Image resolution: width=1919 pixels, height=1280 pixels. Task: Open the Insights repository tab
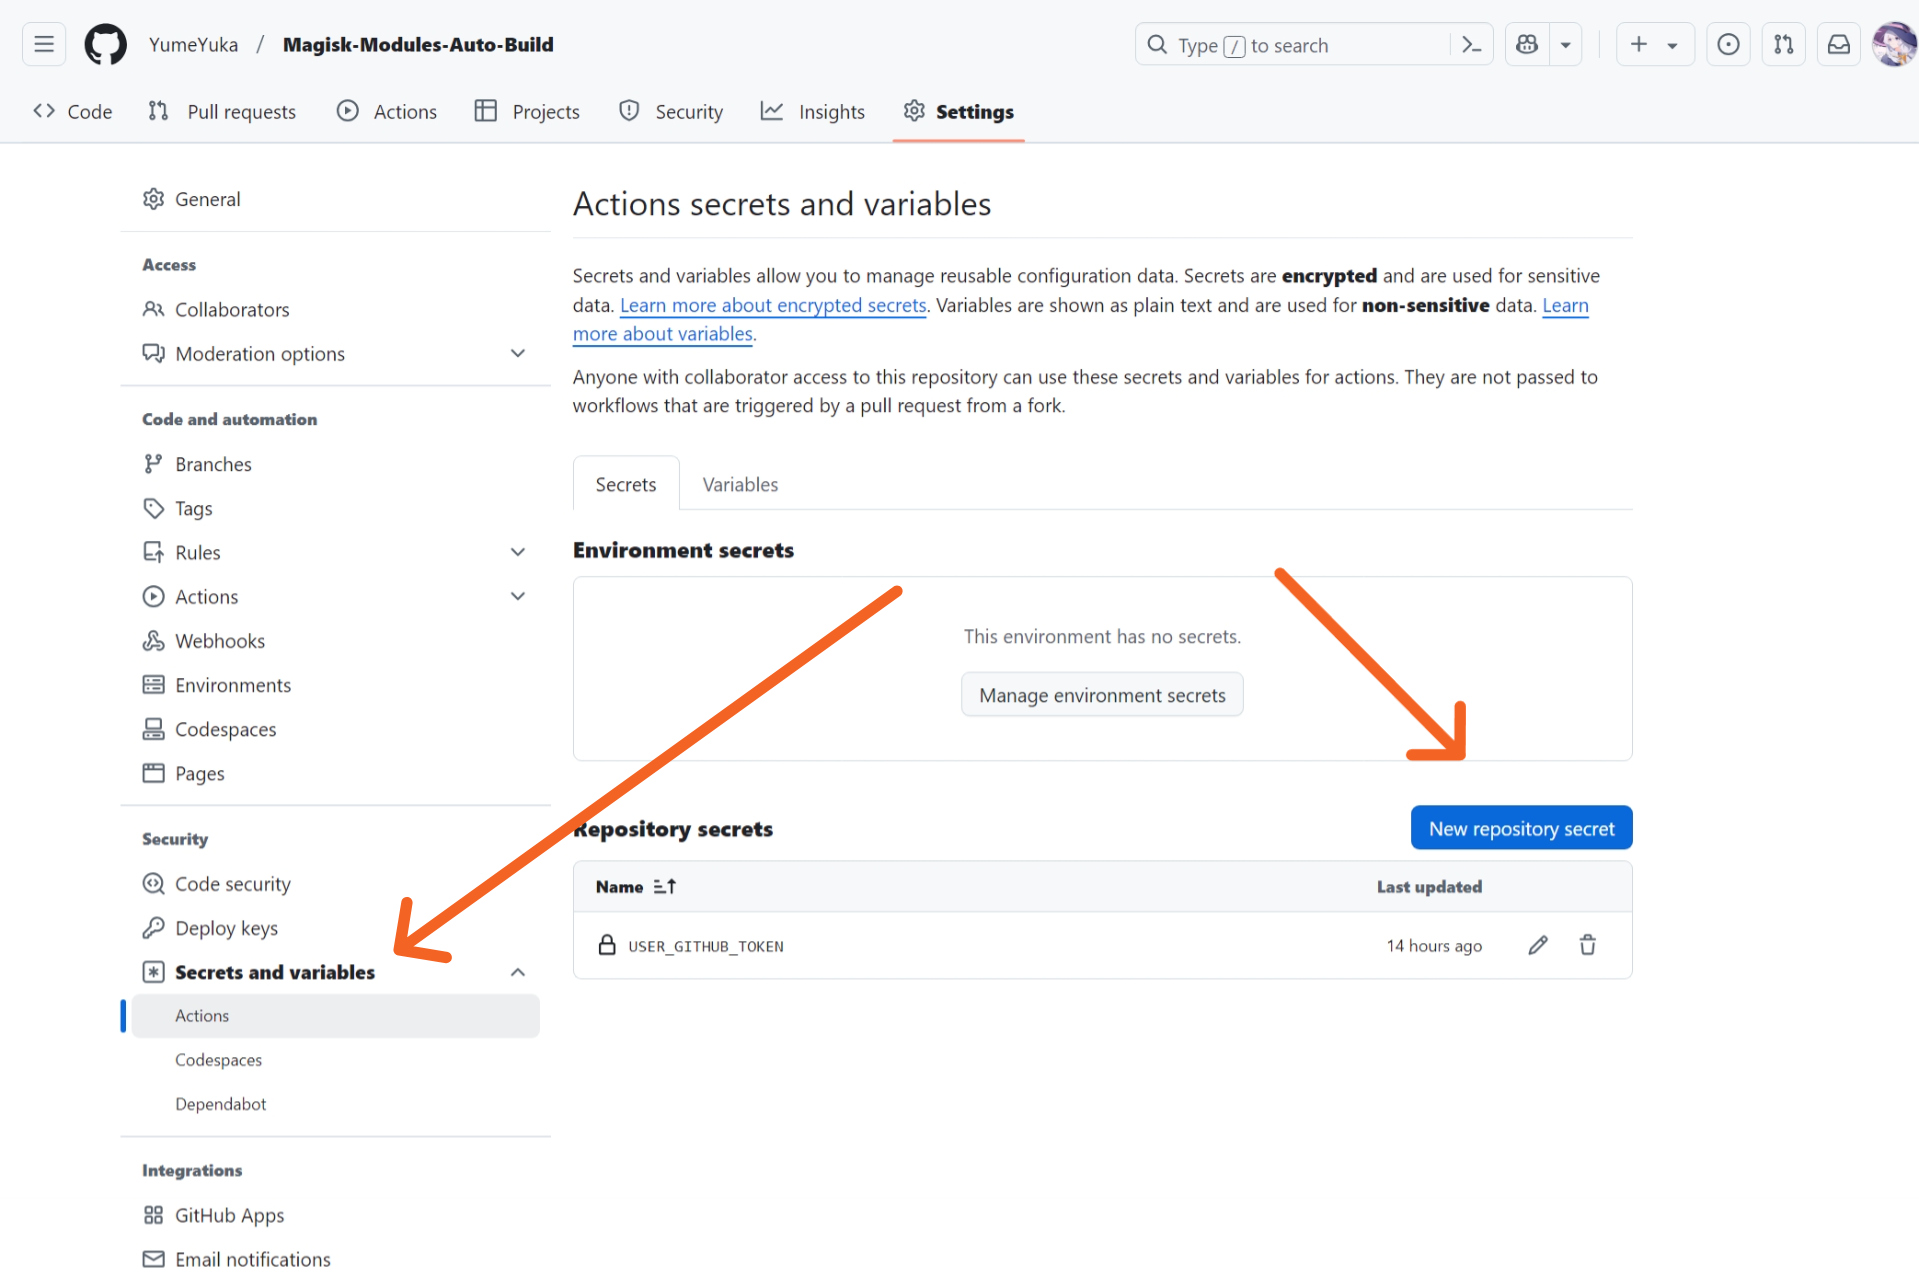tap(812, 112)
